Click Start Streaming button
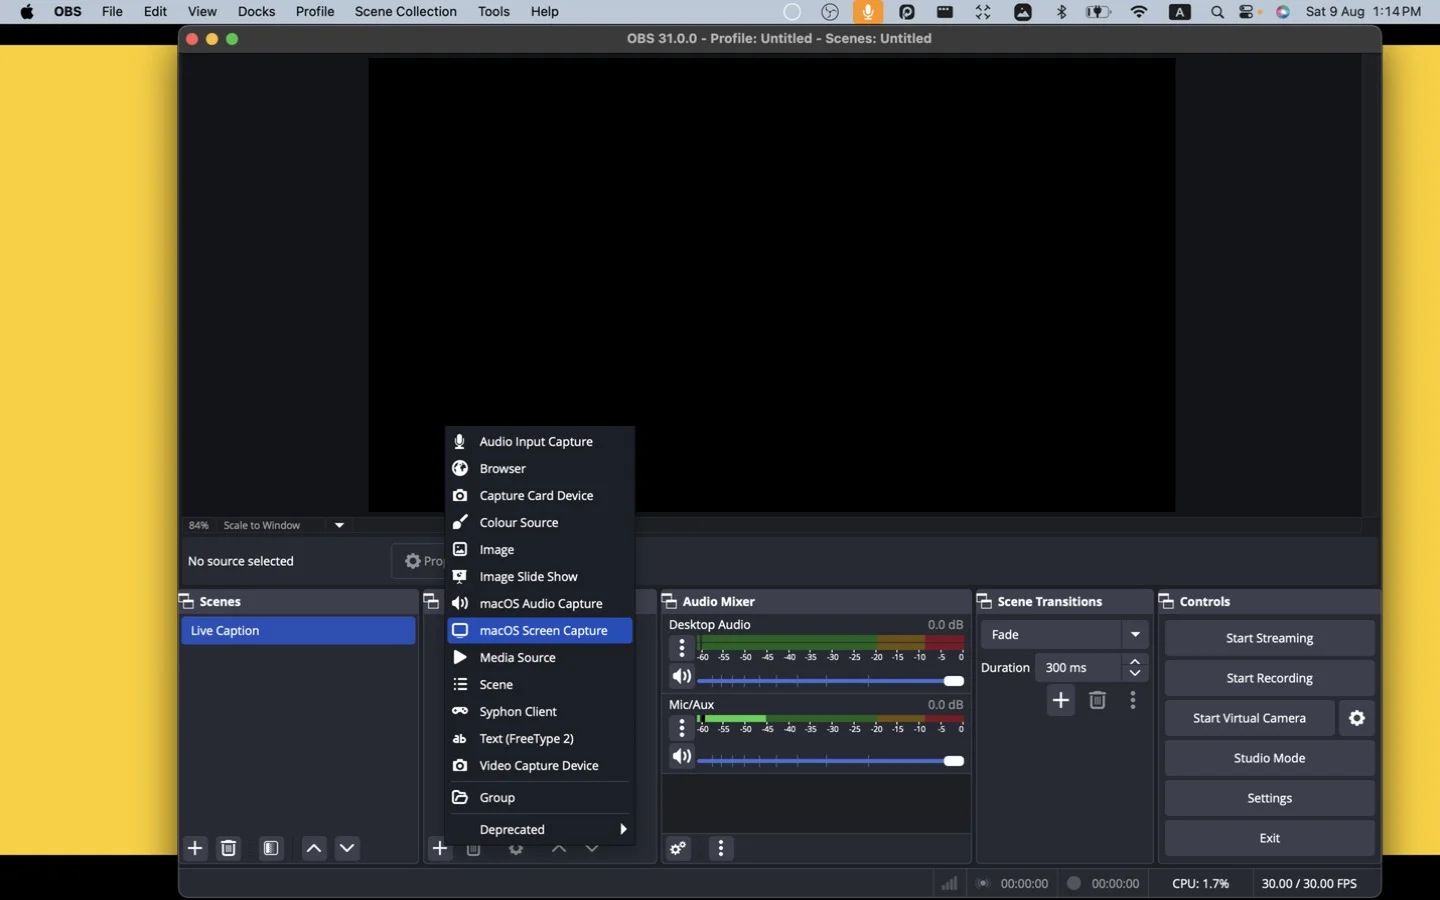1440x900 pixels. coord(1269,638)
